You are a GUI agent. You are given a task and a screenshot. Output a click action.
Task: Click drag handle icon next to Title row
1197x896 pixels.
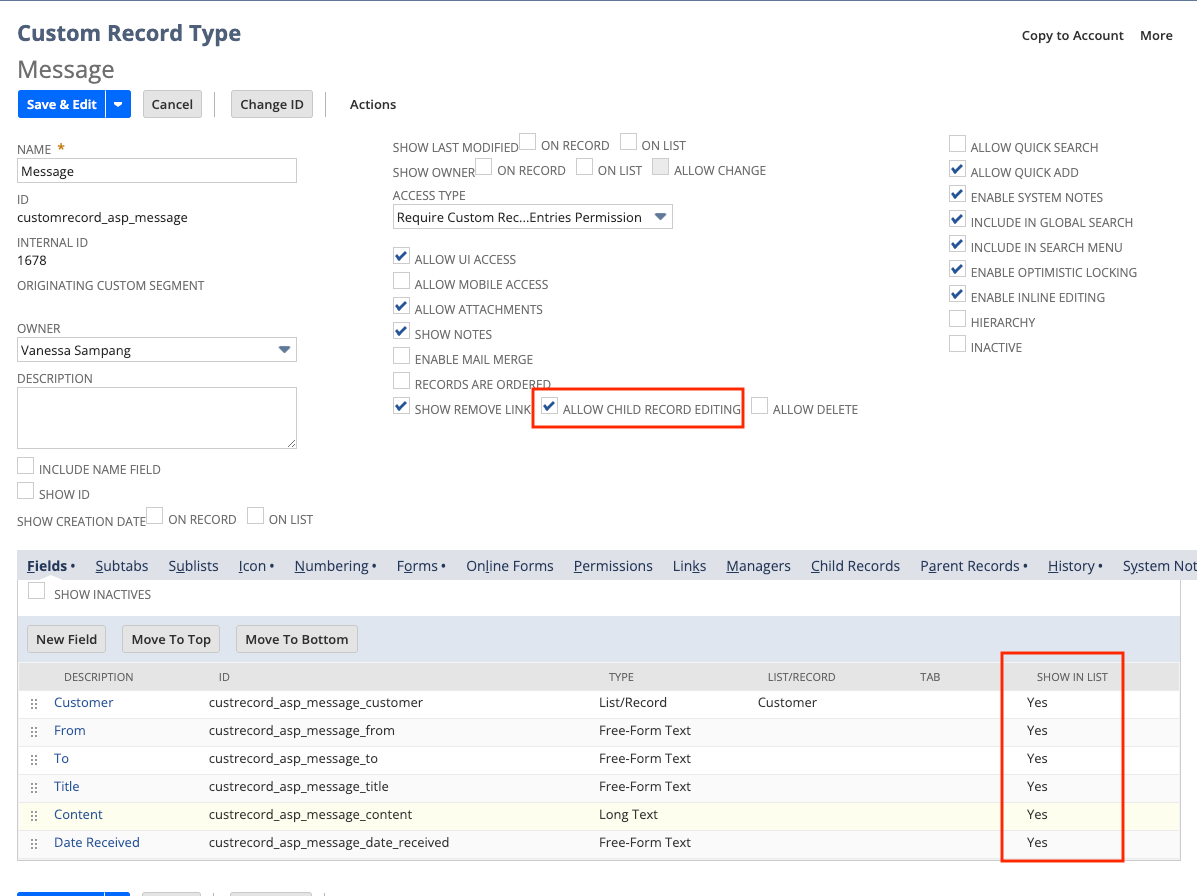click(x=34, y=788)
